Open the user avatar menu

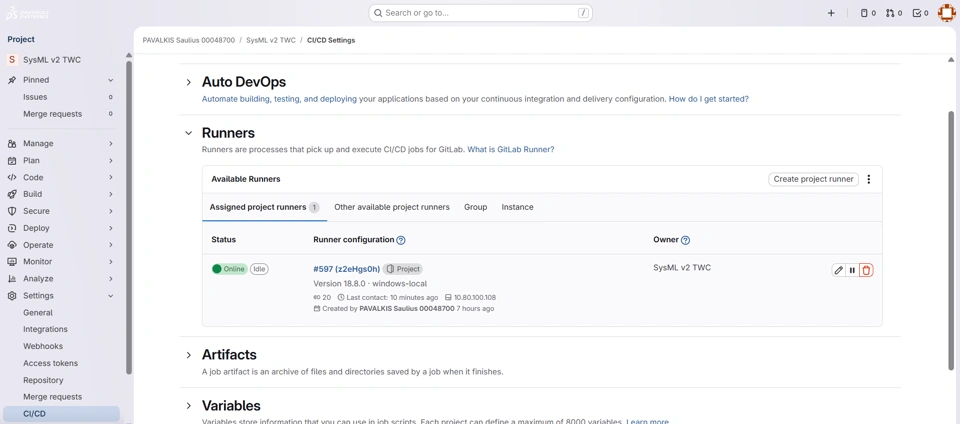tap(946, 13)
